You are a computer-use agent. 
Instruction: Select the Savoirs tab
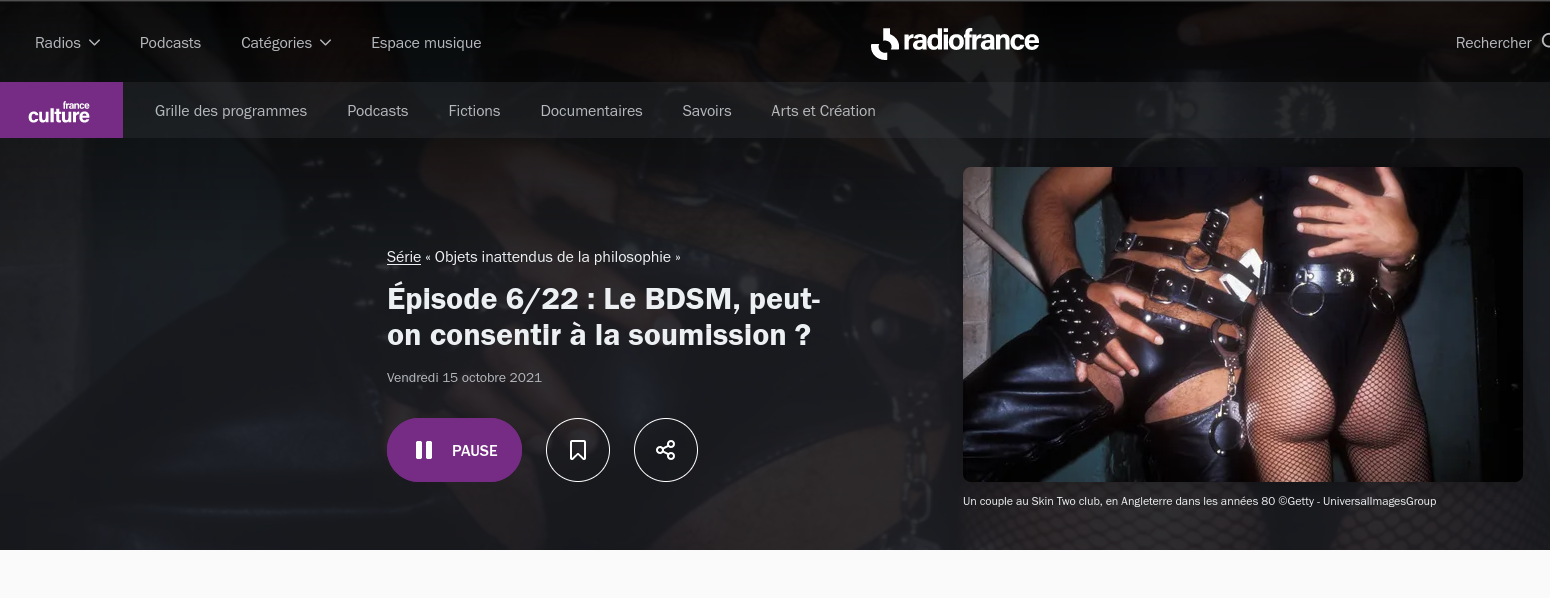pos(707,111)
